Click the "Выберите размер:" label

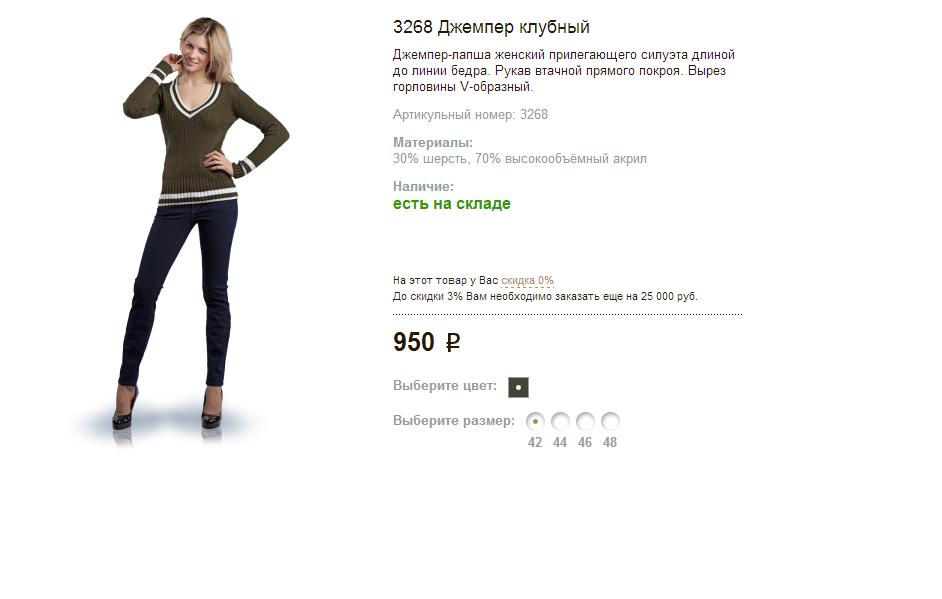click(x=454, y=421)
